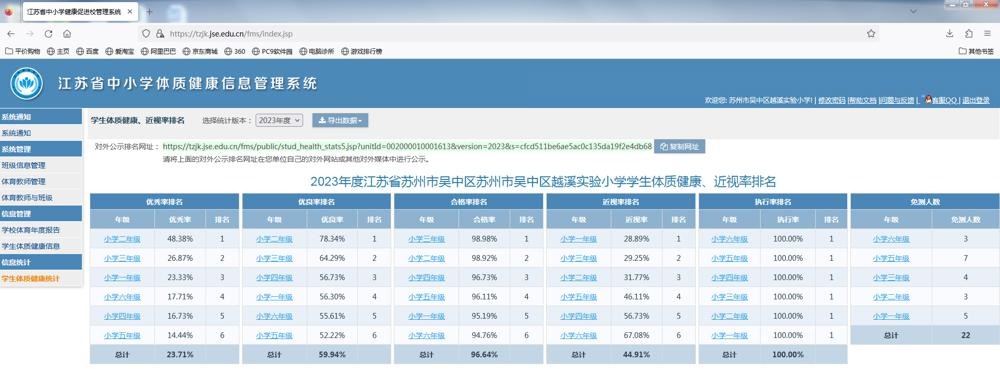Open 小学五年级 link in 免测人数 table
Viewport: 1000px width, 369px height.
click(x=891, y=258)
